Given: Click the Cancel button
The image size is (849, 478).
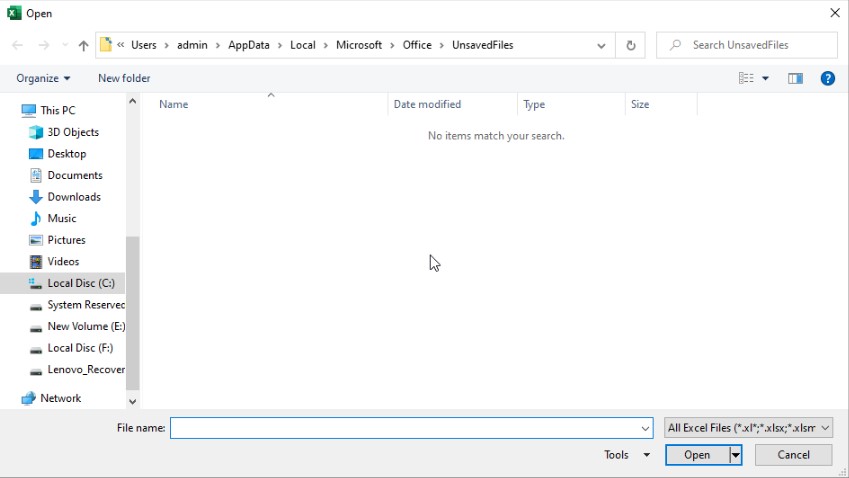Looking at the screenshot, I should coord(793,455).
